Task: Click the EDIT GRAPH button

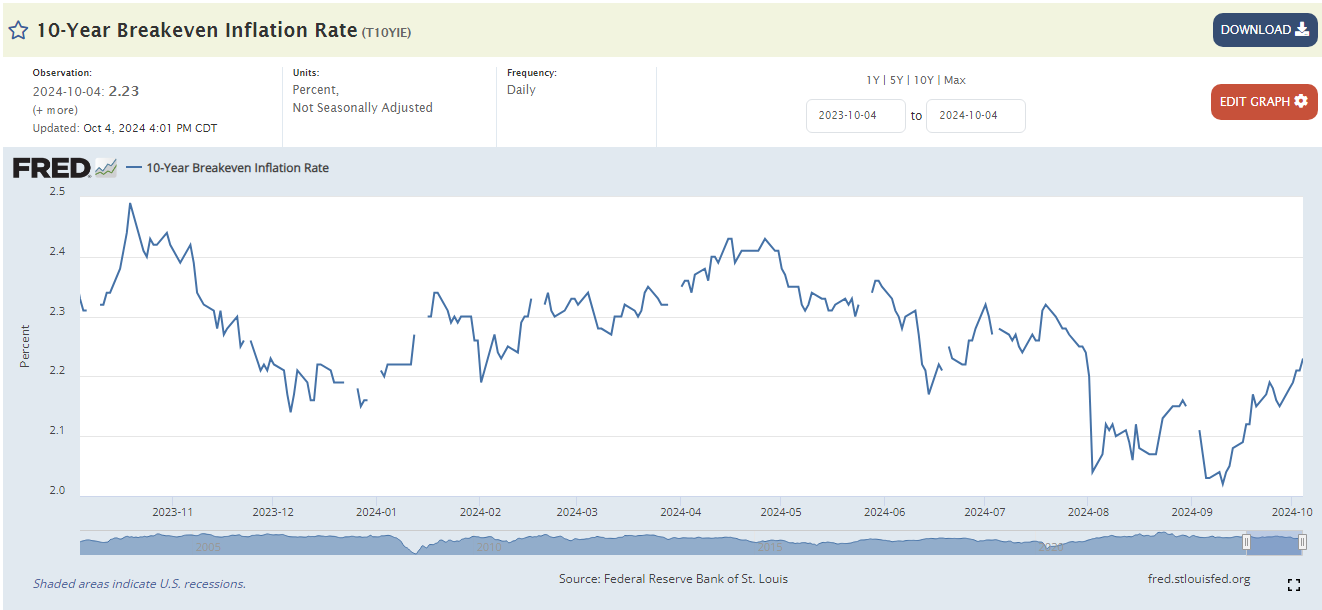Action: [1264, 102]
